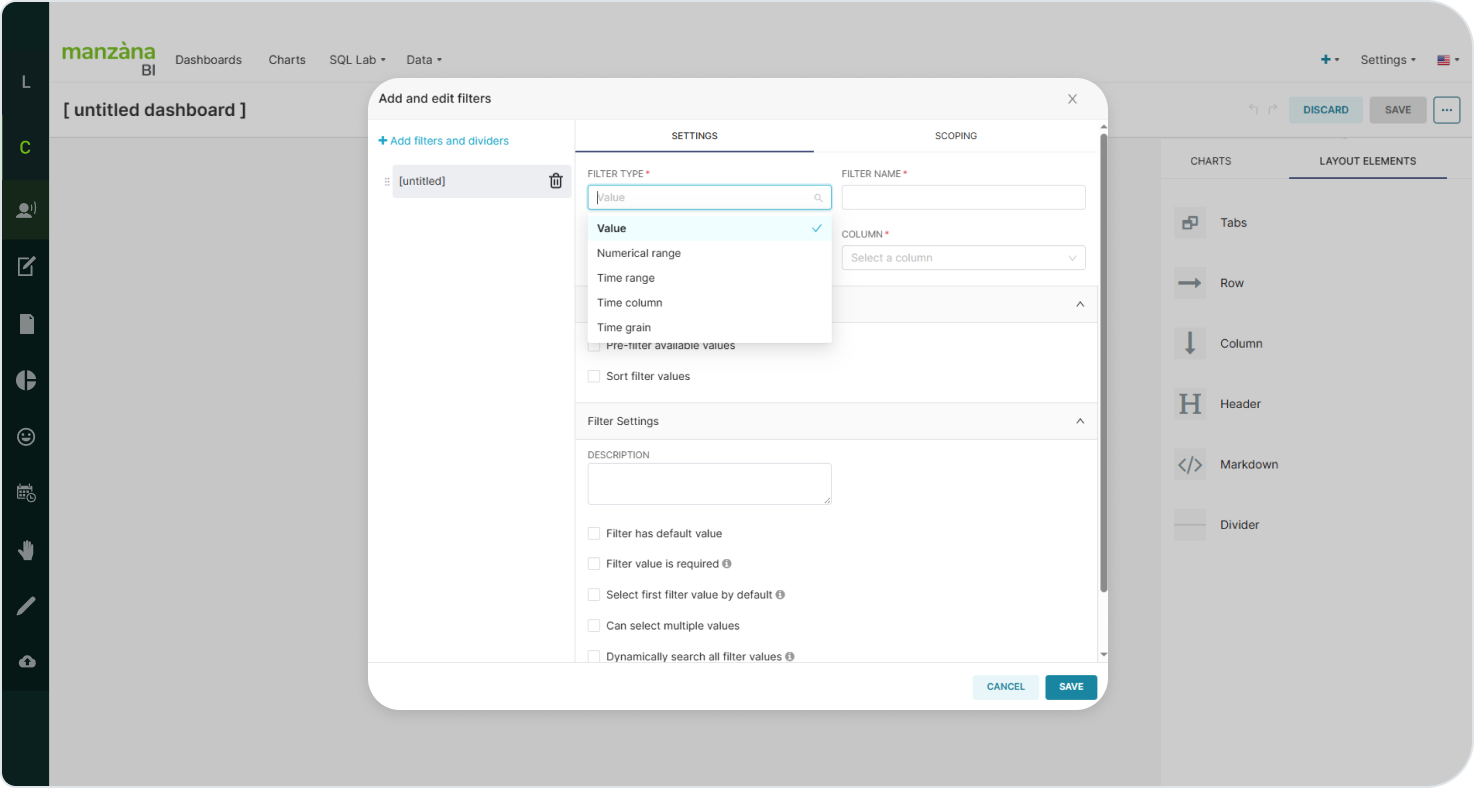
Task: Open the three-dots more options button
Action: coord(1446,110)
